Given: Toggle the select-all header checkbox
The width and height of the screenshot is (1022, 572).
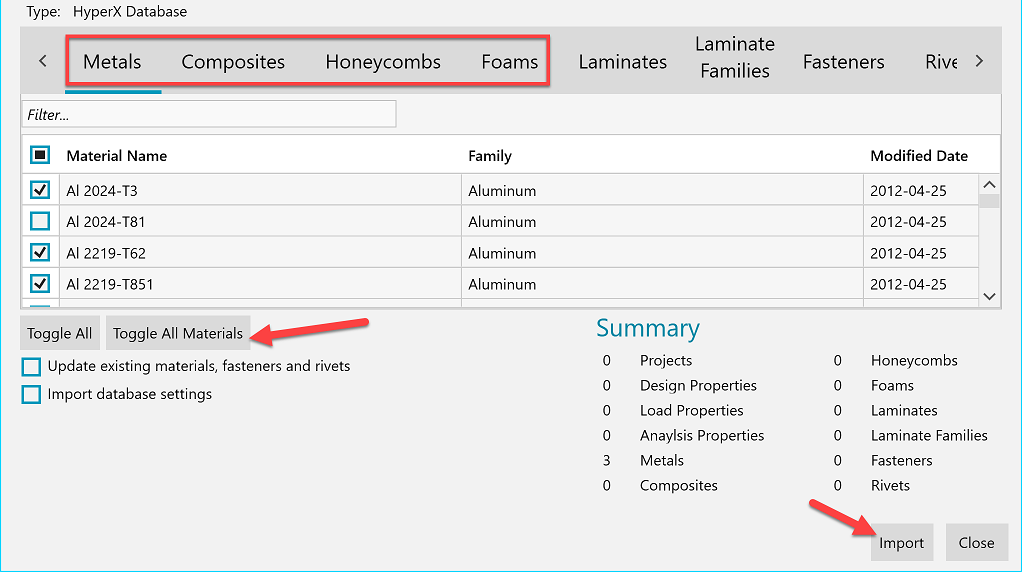Looking at the screenshot, I should click(x=40, y=155).
